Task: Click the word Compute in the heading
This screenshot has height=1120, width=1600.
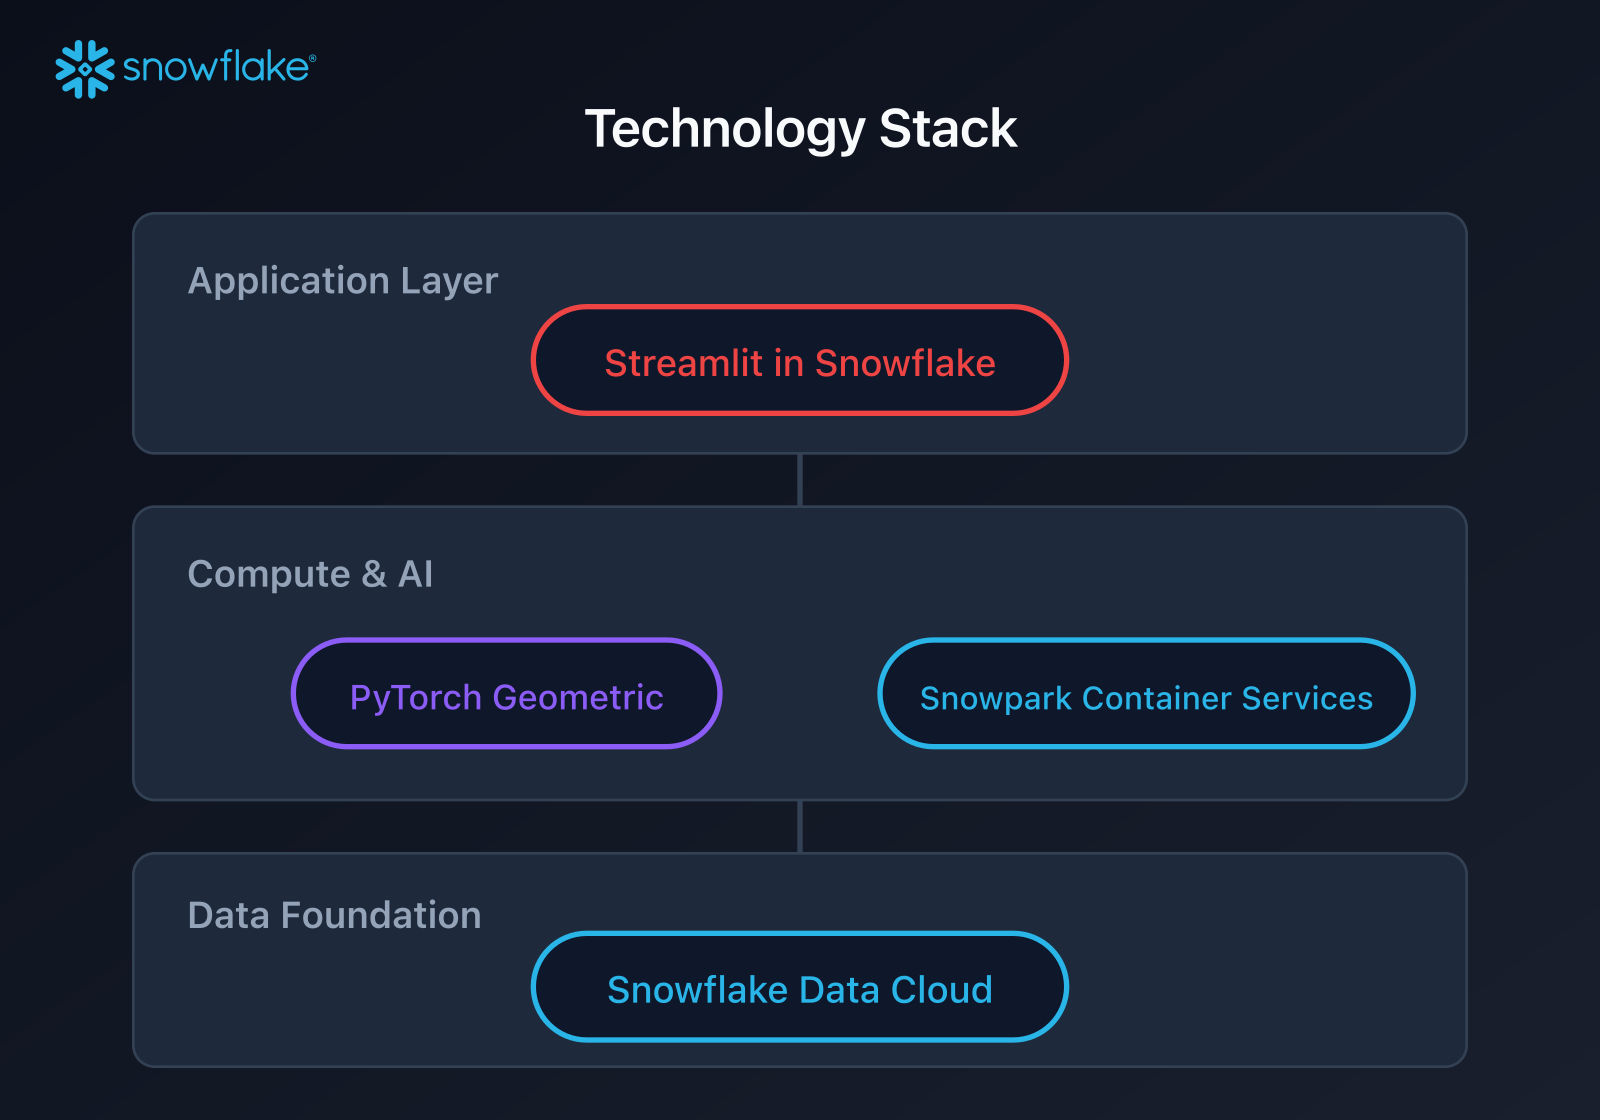Action: (268, 575)
